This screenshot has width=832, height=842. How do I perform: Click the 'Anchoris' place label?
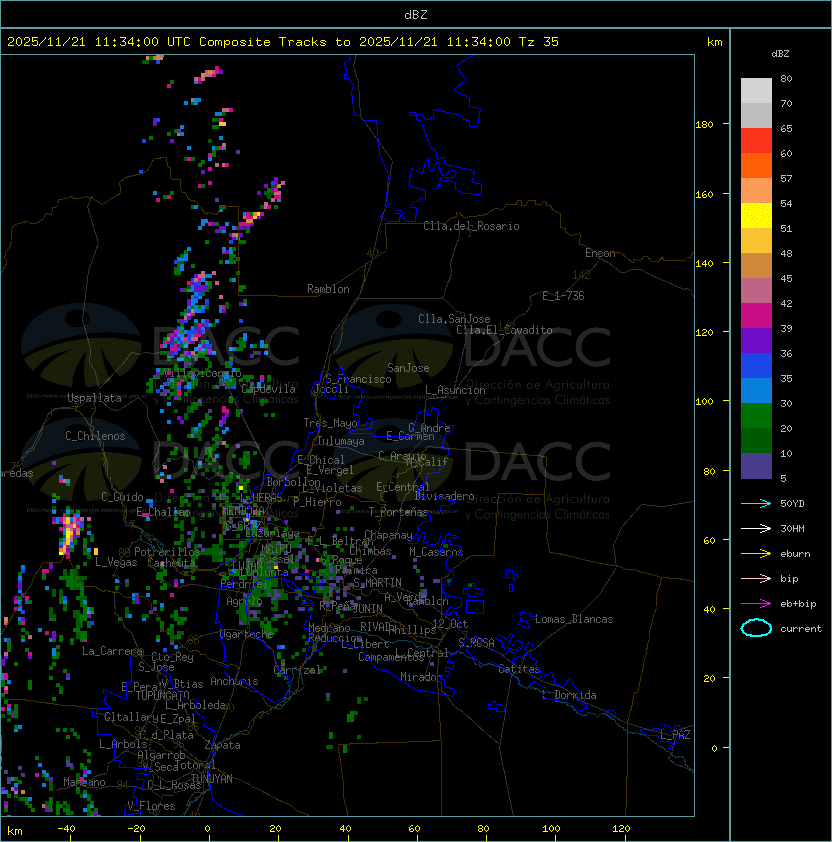[234, 681]
